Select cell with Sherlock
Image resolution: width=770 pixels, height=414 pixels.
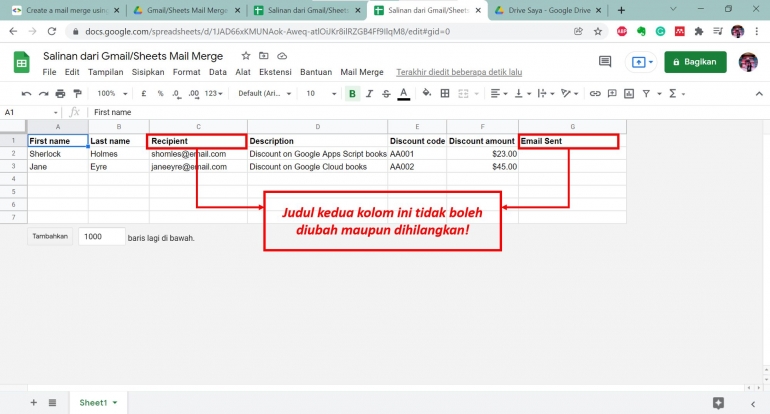point(58,154)
